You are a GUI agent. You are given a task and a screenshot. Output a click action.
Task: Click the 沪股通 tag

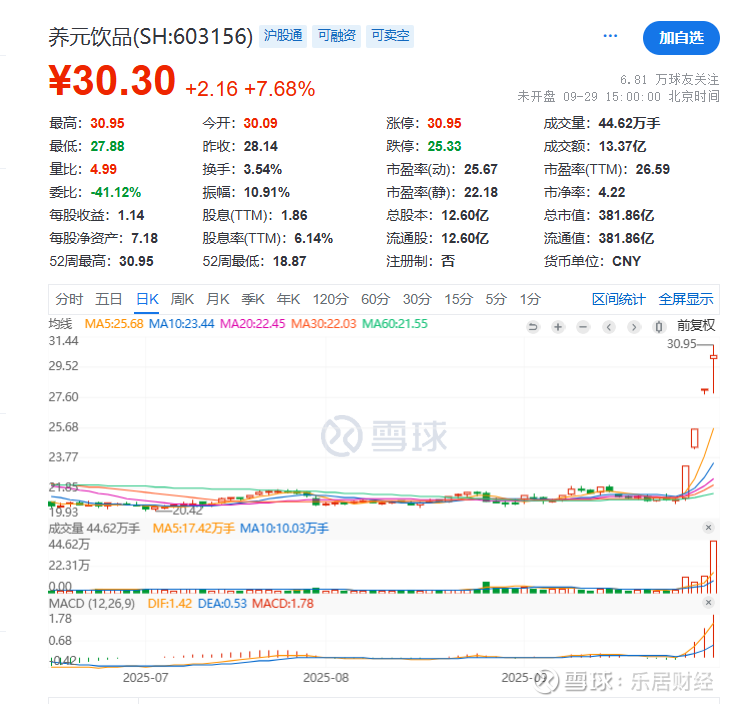pyautogui.click(x=283, y=36)
